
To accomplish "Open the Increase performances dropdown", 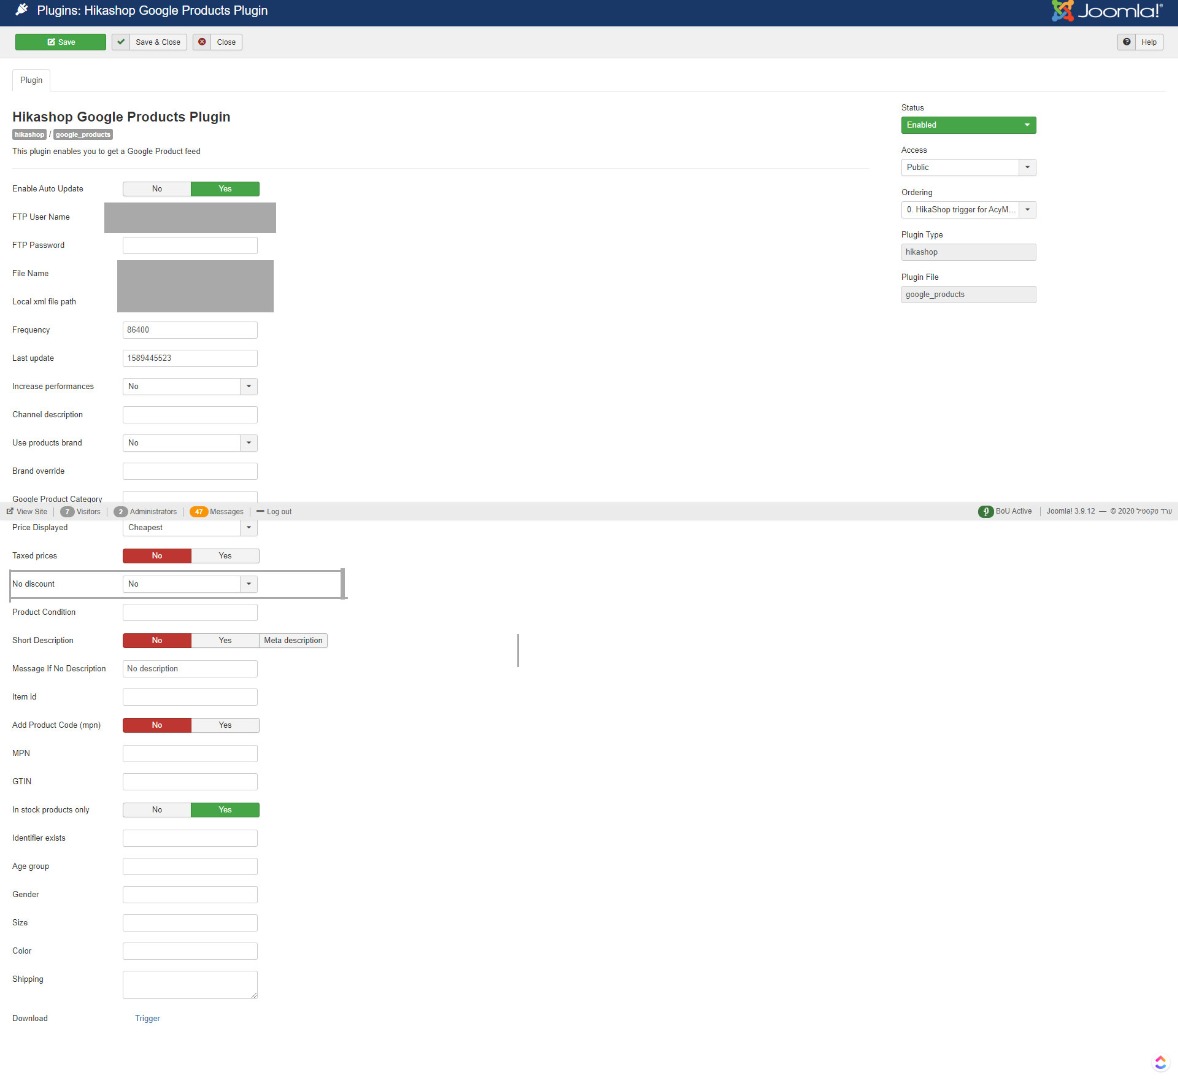I will click(190, 386).
